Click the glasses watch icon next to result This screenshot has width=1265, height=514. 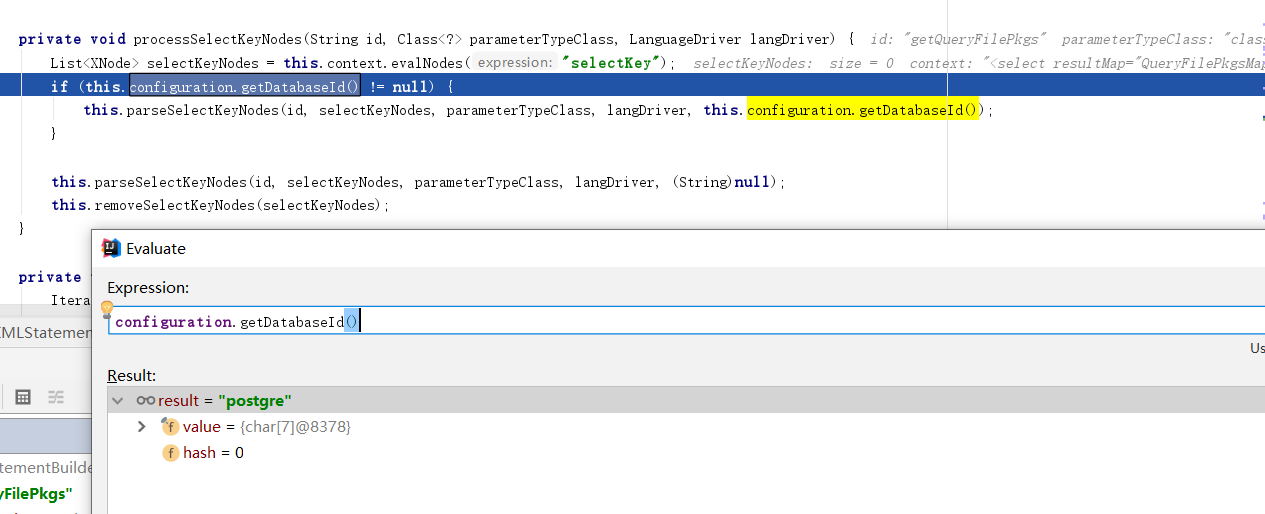[146, 400]
